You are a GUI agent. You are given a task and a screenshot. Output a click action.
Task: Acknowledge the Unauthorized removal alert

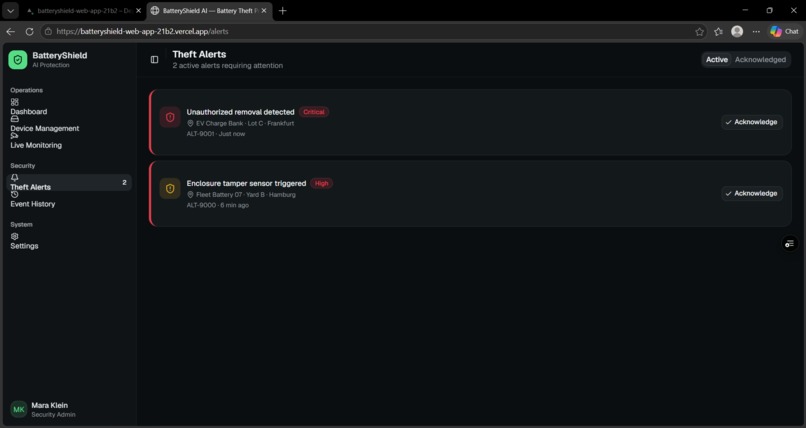(752, 122)
